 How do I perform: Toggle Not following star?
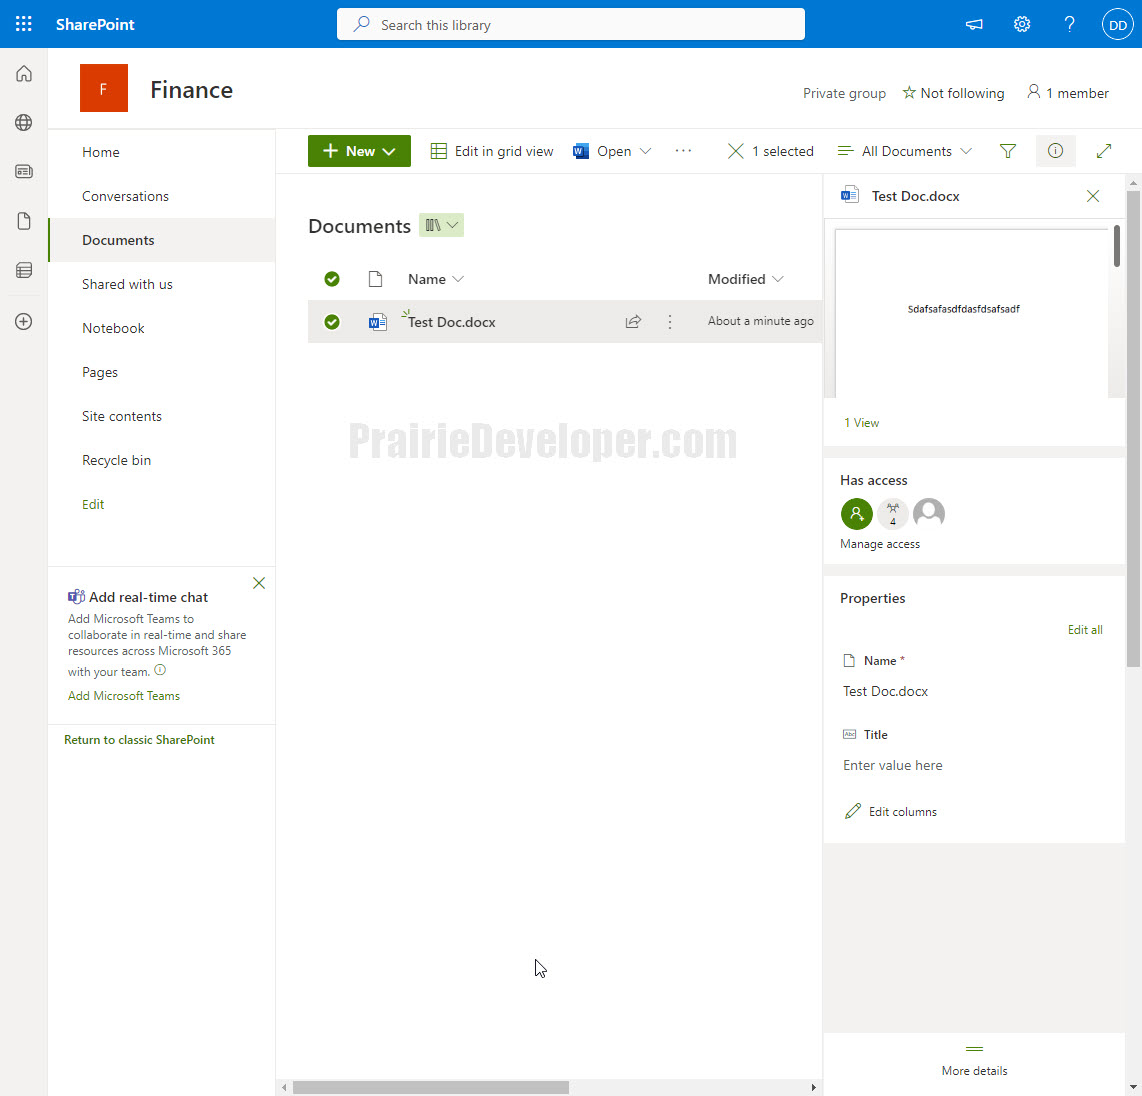point(953,92)
